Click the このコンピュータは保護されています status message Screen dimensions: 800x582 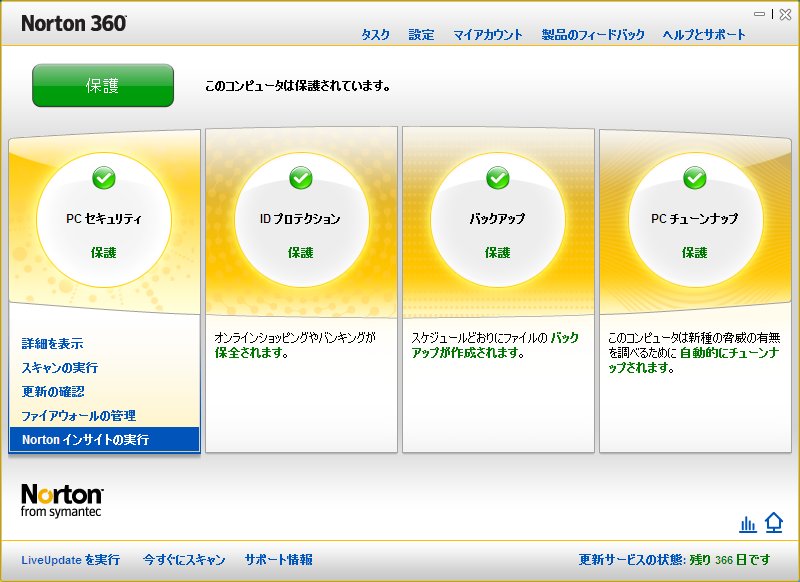pos(298,86)
